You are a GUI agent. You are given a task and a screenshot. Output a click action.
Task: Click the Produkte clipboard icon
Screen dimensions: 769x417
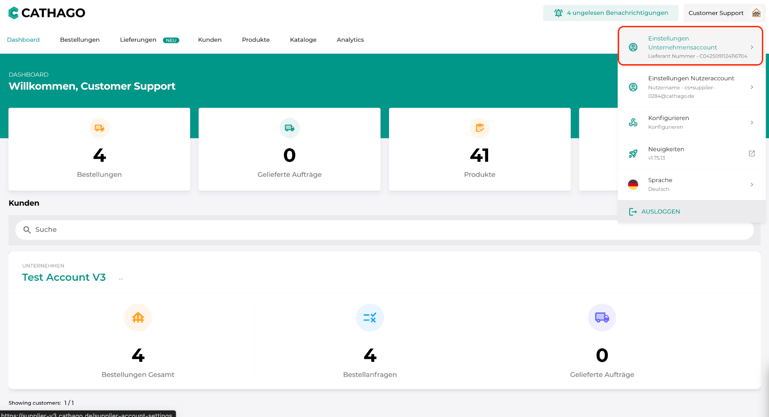(479, 128)
